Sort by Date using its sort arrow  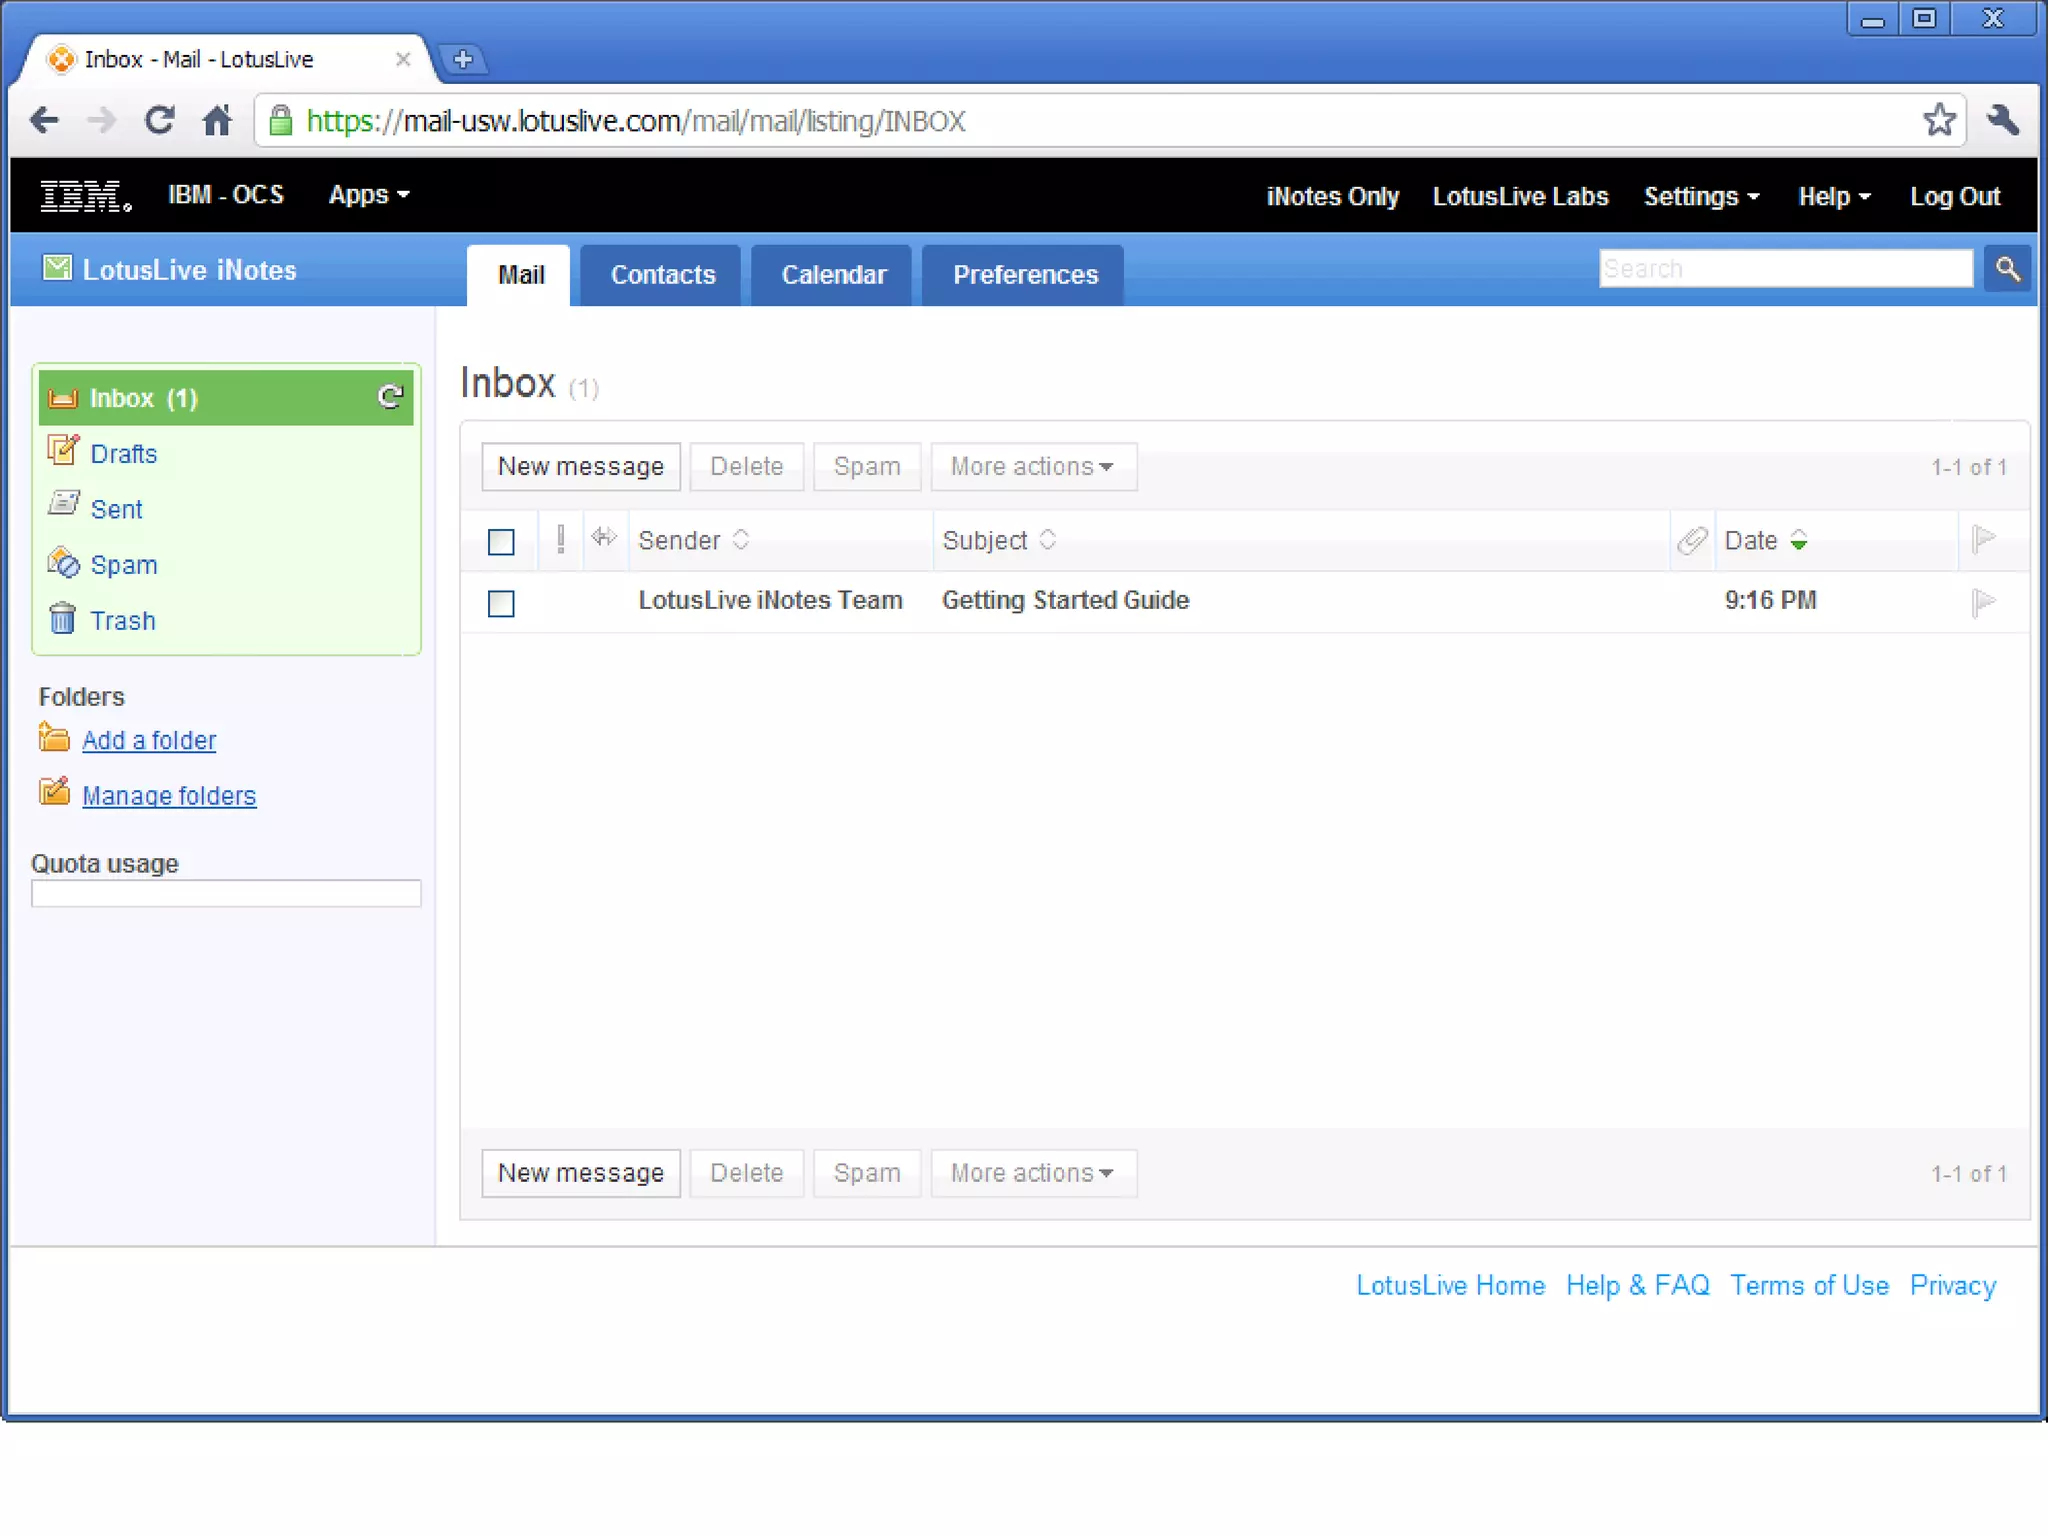pyautogui.click(x=1798, y=541)
